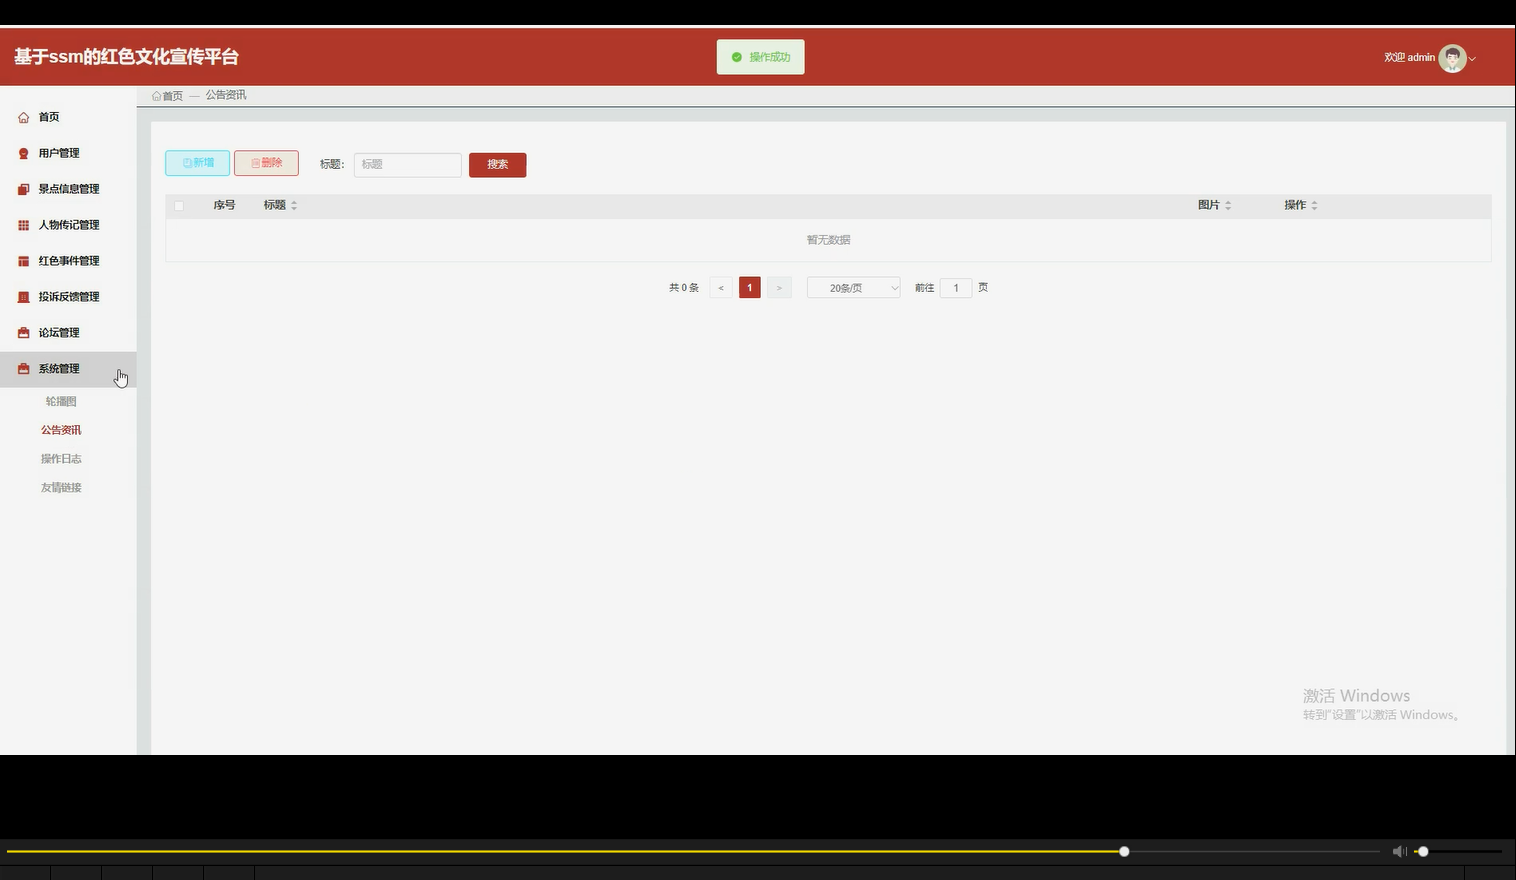This screenshot has height=880, width=1516.
Task: Open 人物传记管理 menu
Action: (x=68, y=225)
